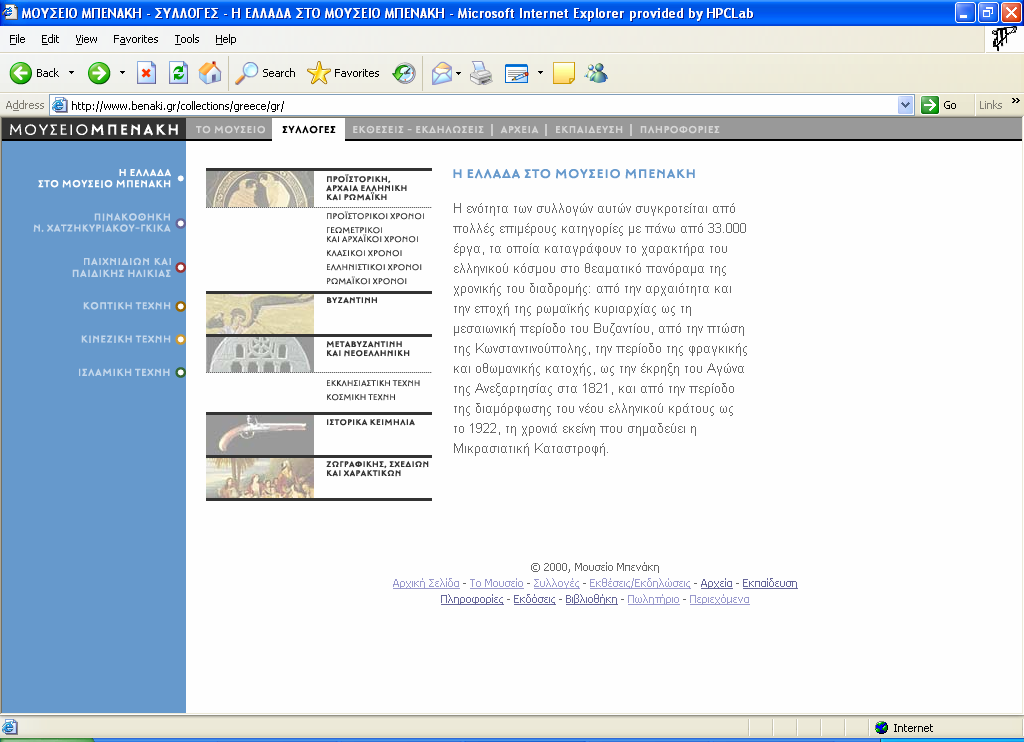Screen dimensions: 1024x742
Task: Open ΕΛΛΗΝΙΣΤΙΚΟΙ ΧΡΟΝΟΙ subcategory
Action: (374, 267)
